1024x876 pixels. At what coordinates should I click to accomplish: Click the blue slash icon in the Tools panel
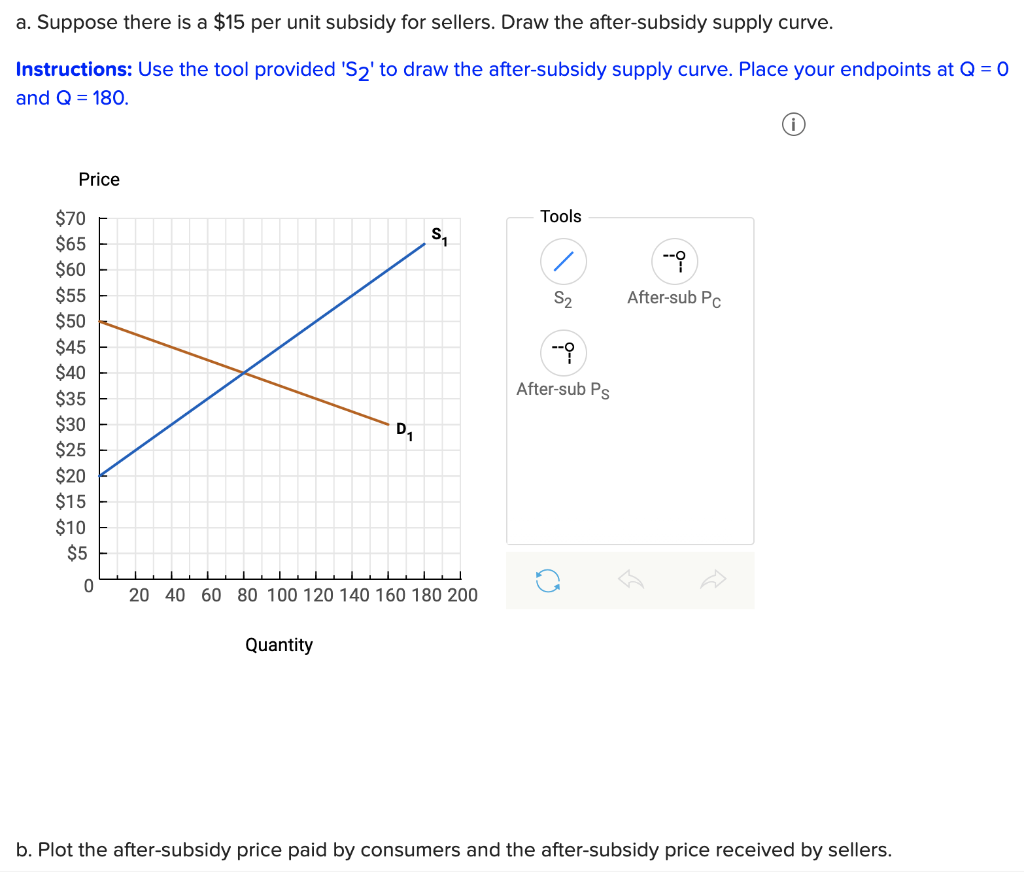[x=563, y=261]
